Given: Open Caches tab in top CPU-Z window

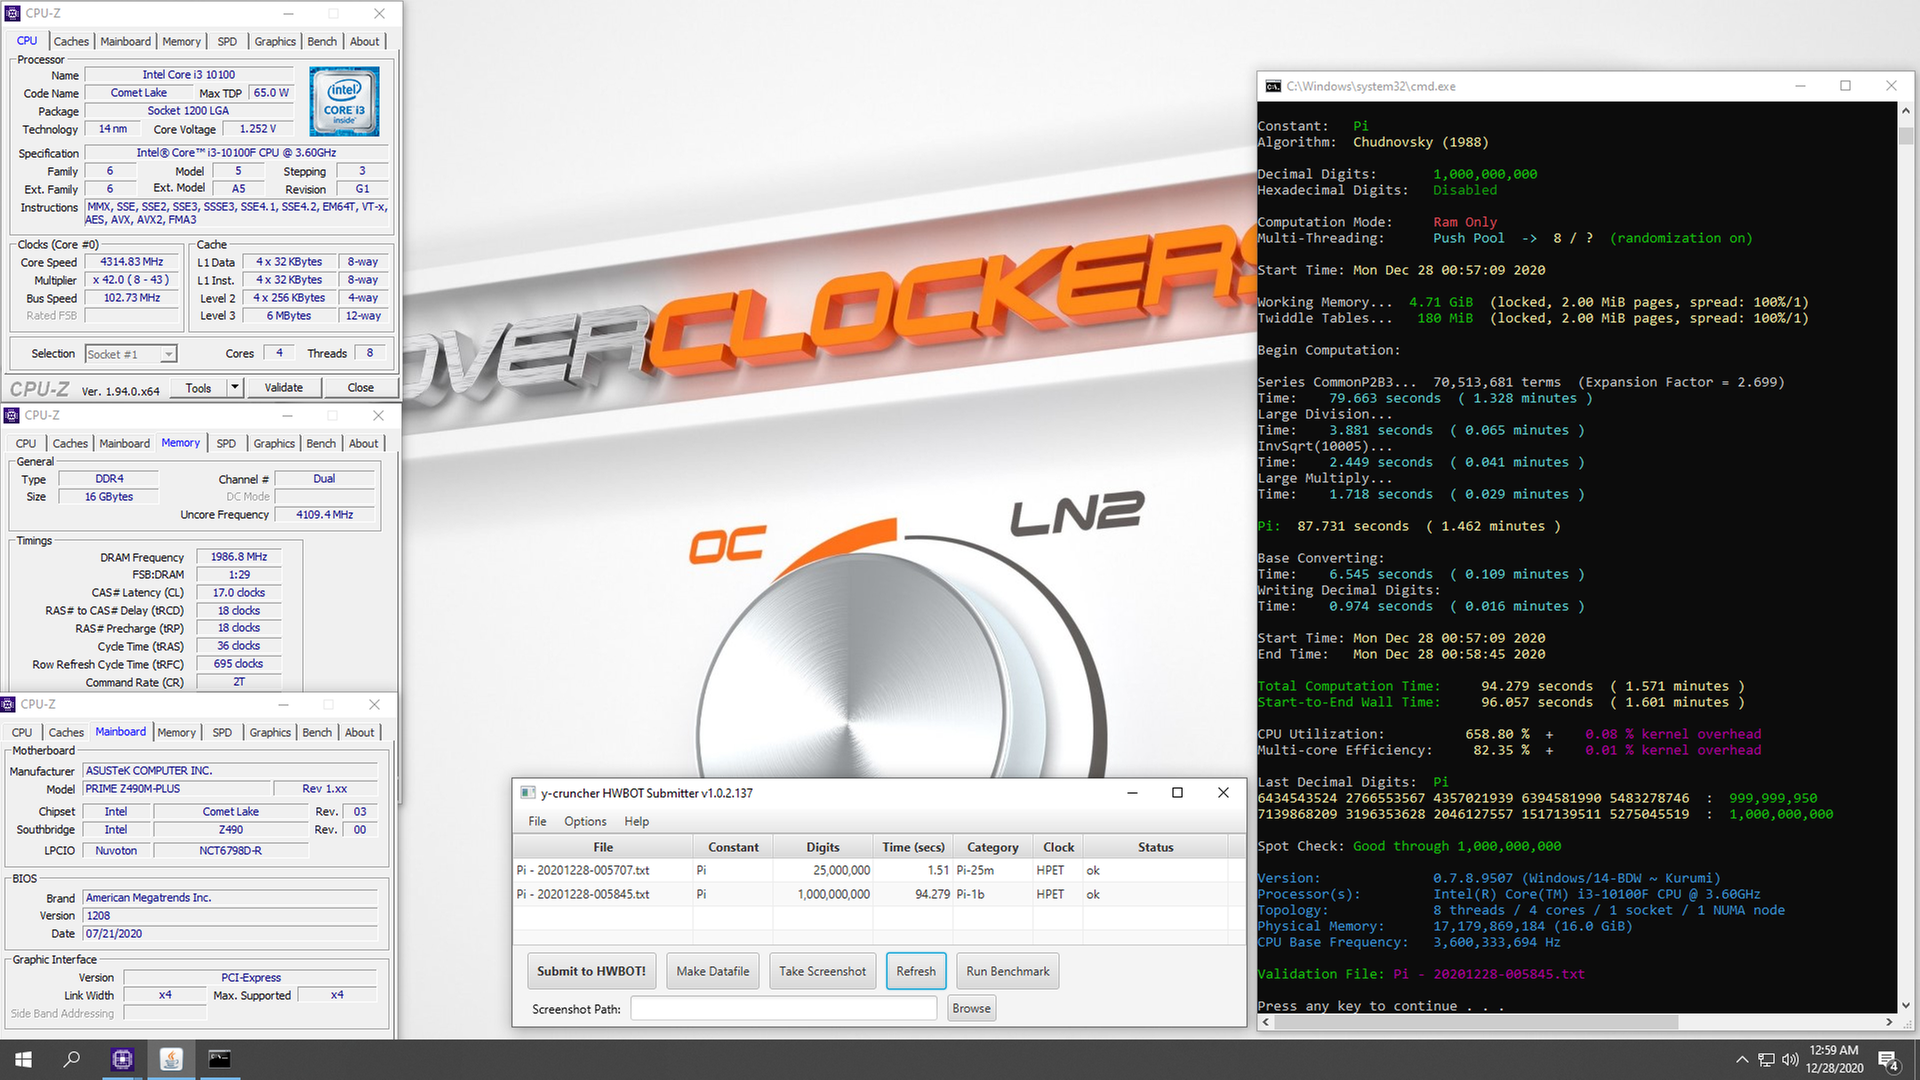Looking at the screenshot, I should click(71, 41).
